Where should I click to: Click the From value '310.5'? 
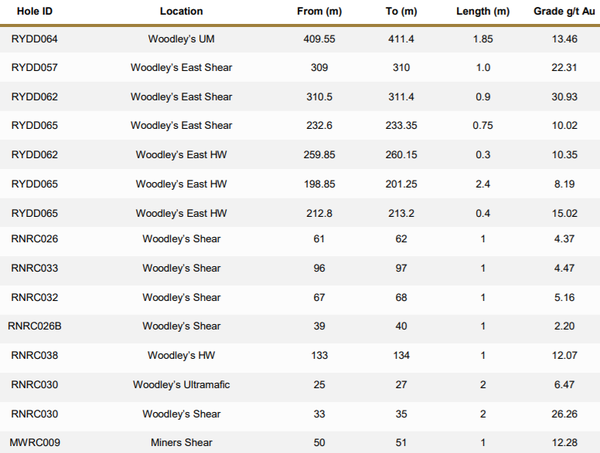319,97
